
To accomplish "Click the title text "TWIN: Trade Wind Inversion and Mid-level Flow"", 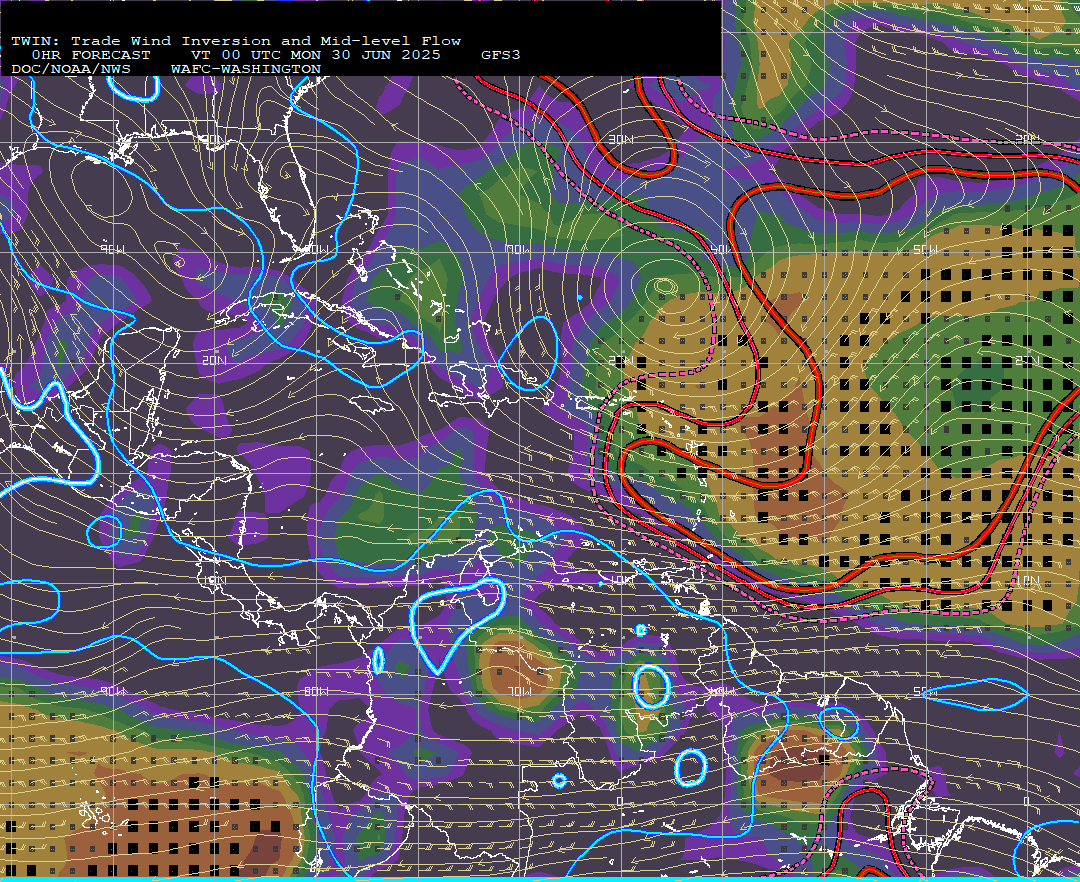I will pyautogui.click(x=236, y=41).
